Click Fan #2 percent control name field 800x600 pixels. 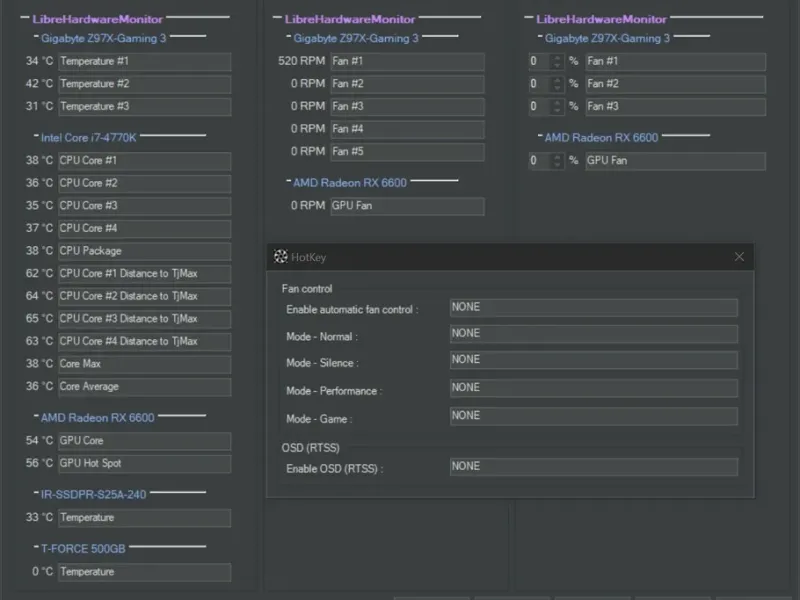[676, 84]
